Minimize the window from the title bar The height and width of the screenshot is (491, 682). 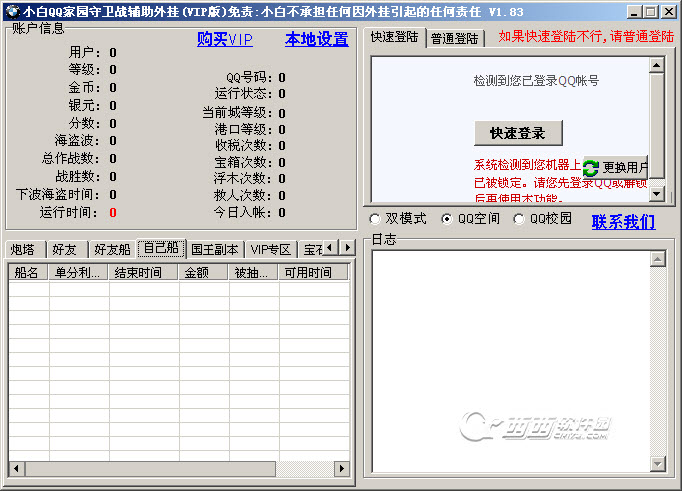click(634, 12)
